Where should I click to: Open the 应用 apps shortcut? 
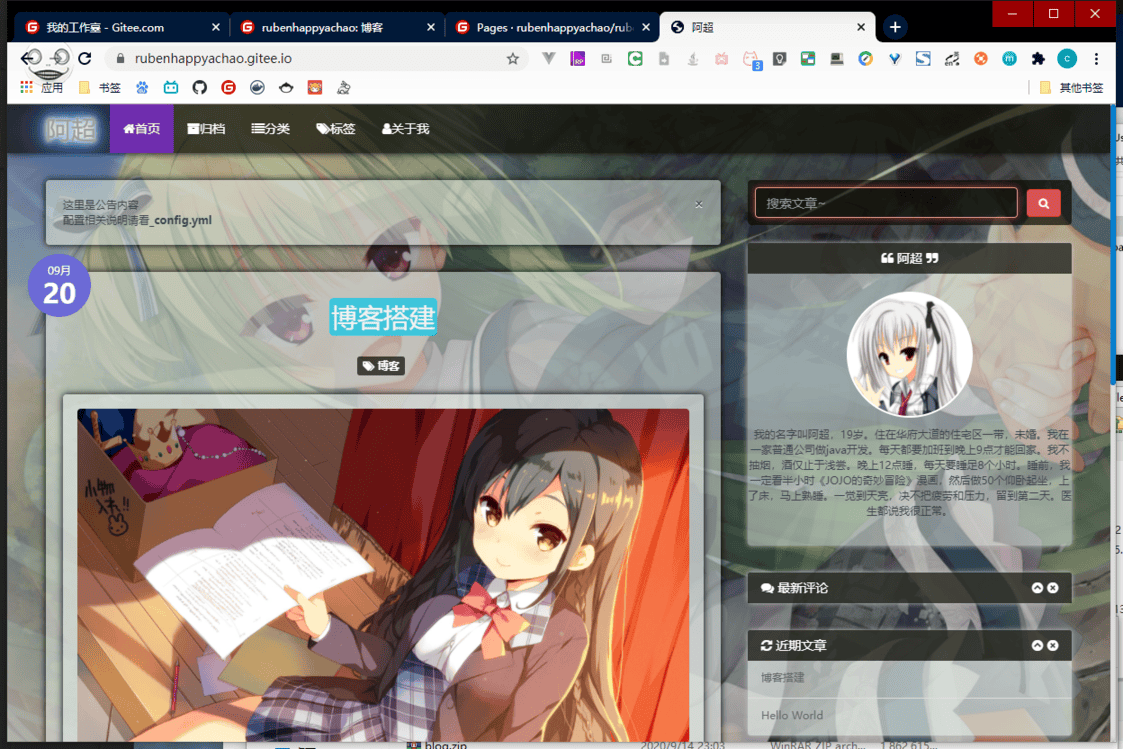point(42,88)
